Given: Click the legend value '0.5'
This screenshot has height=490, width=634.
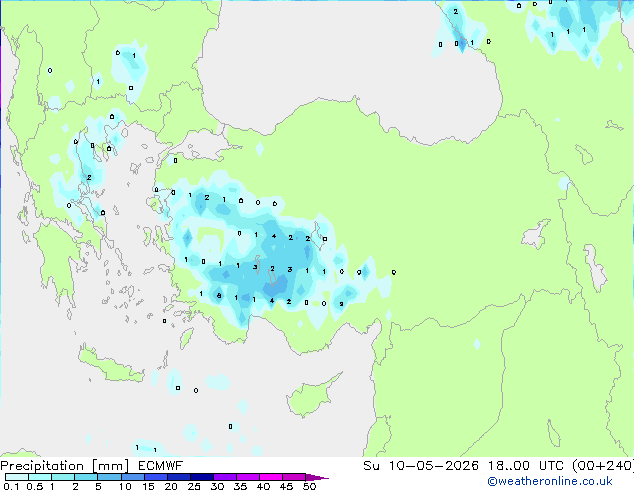Looking at the screenshot, I should pos(34,486).
